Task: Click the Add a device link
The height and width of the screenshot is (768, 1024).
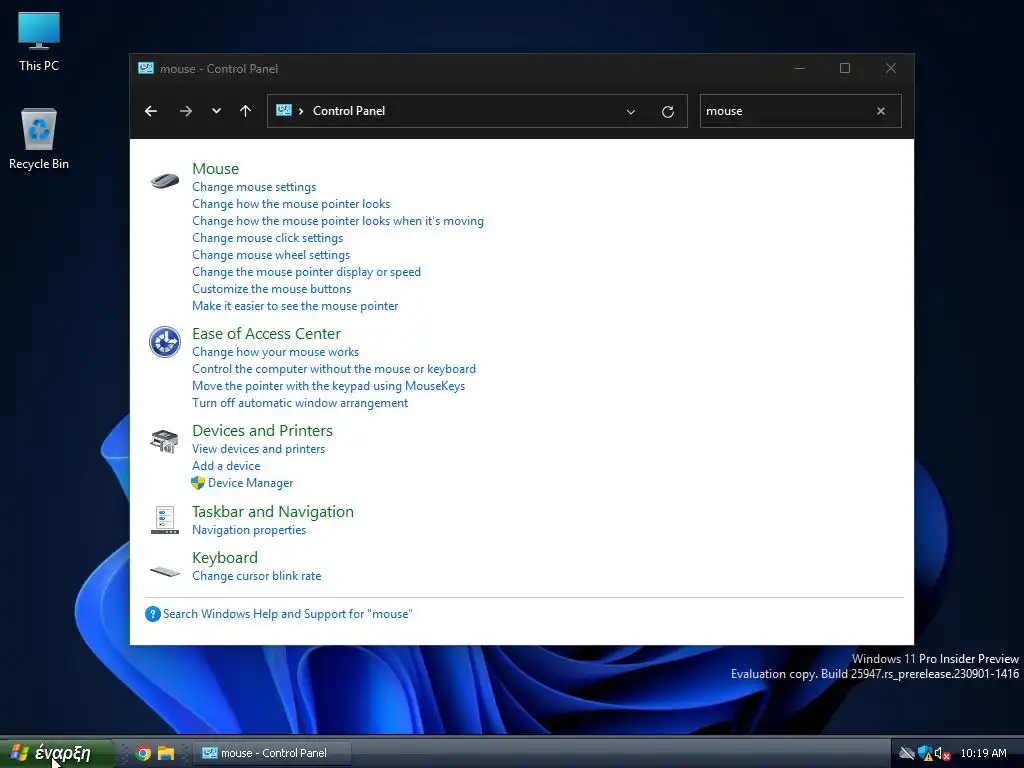Action: pyautogui.click(x=226, y=466)
